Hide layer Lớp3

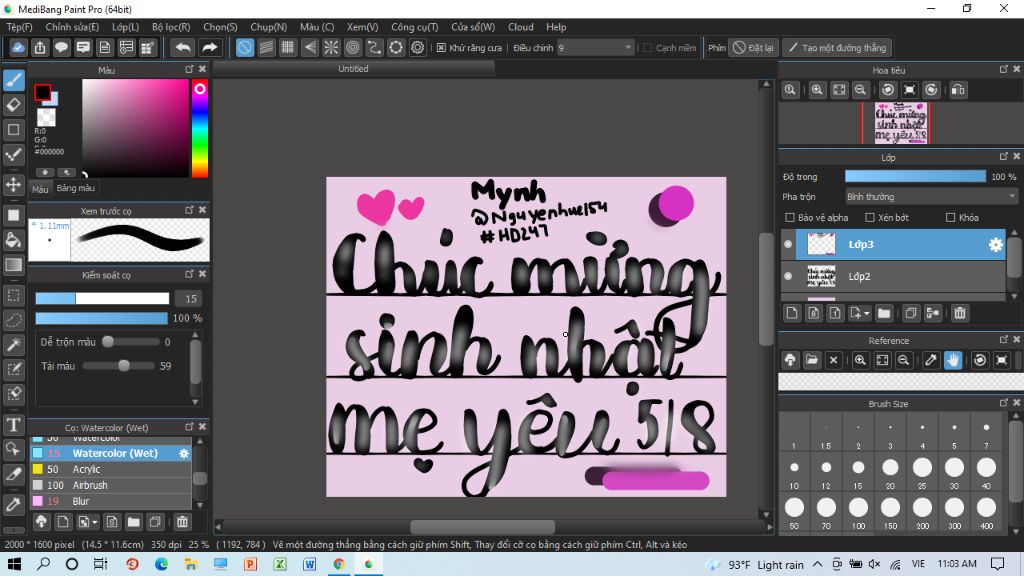click(x=788, y=244)
